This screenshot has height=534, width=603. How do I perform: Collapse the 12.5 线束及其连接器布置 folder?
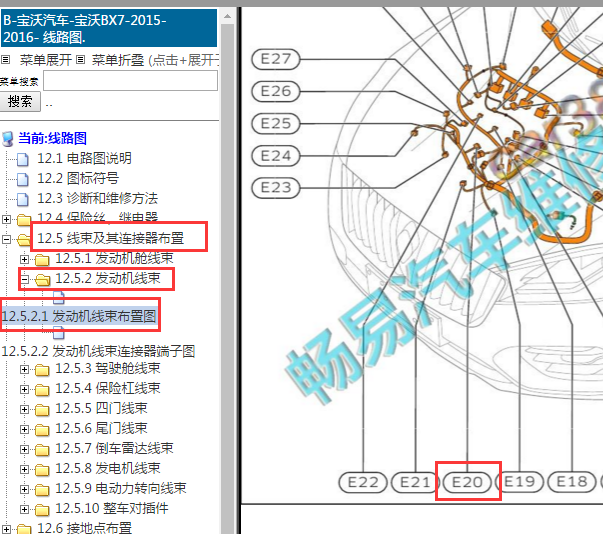point(6,240)
